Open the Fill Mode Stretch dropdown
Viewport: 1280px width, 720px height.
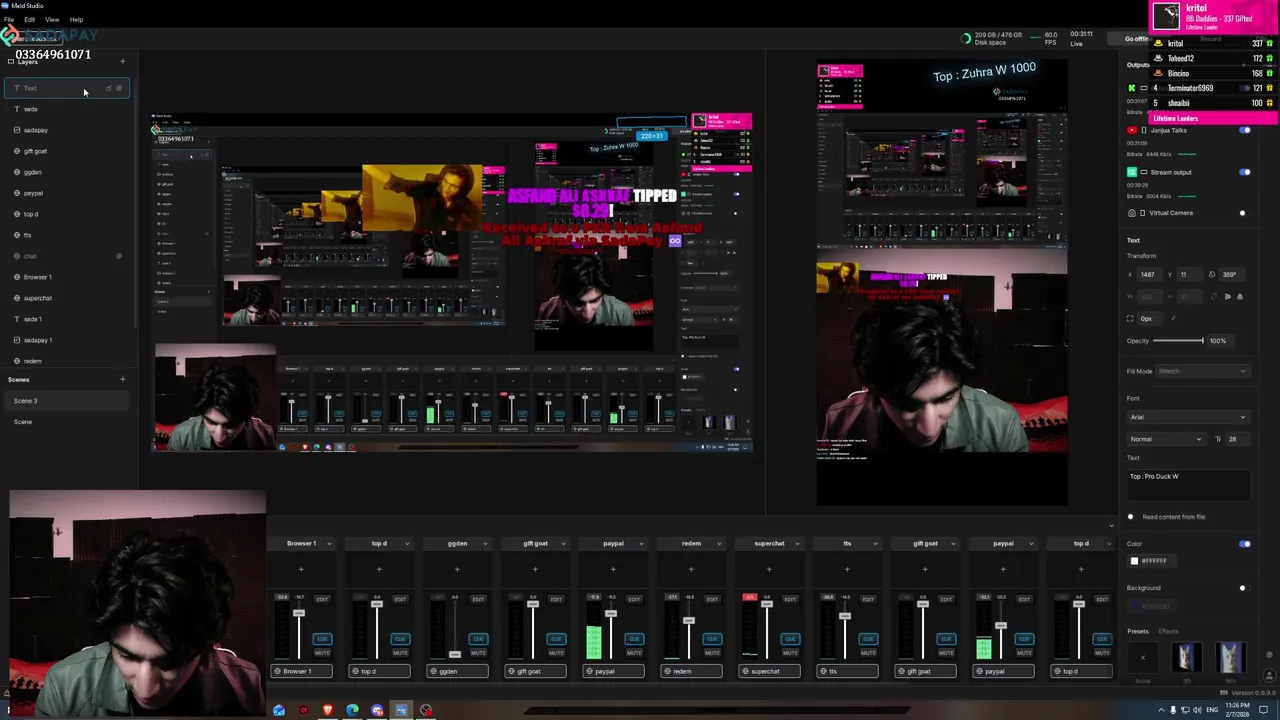click(1202, 371)
